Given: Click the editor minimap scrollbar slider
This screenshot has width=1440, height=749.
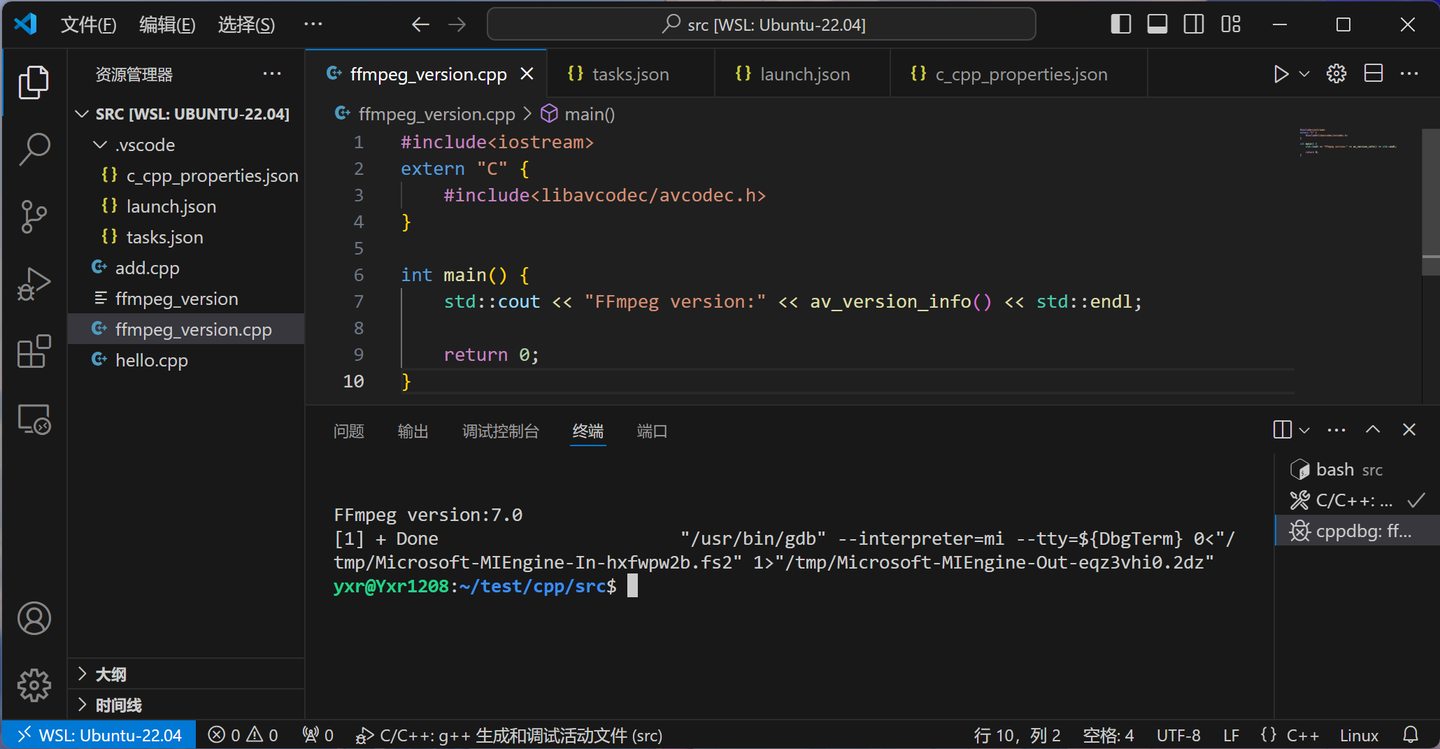Looking at the screenshot, I should [1431, 200].
